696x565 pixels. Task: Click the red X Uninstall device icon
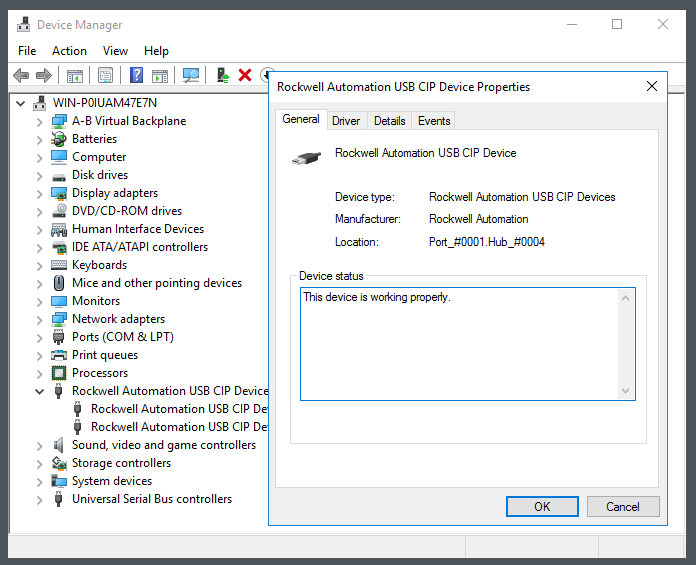(x=245, y=75)
